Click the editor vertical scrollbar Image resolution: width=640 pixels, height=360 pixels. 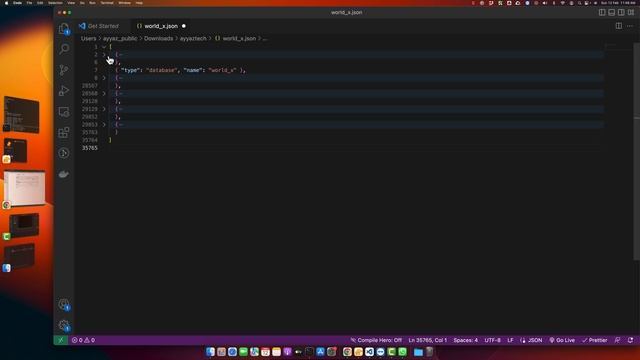(637, 151)
